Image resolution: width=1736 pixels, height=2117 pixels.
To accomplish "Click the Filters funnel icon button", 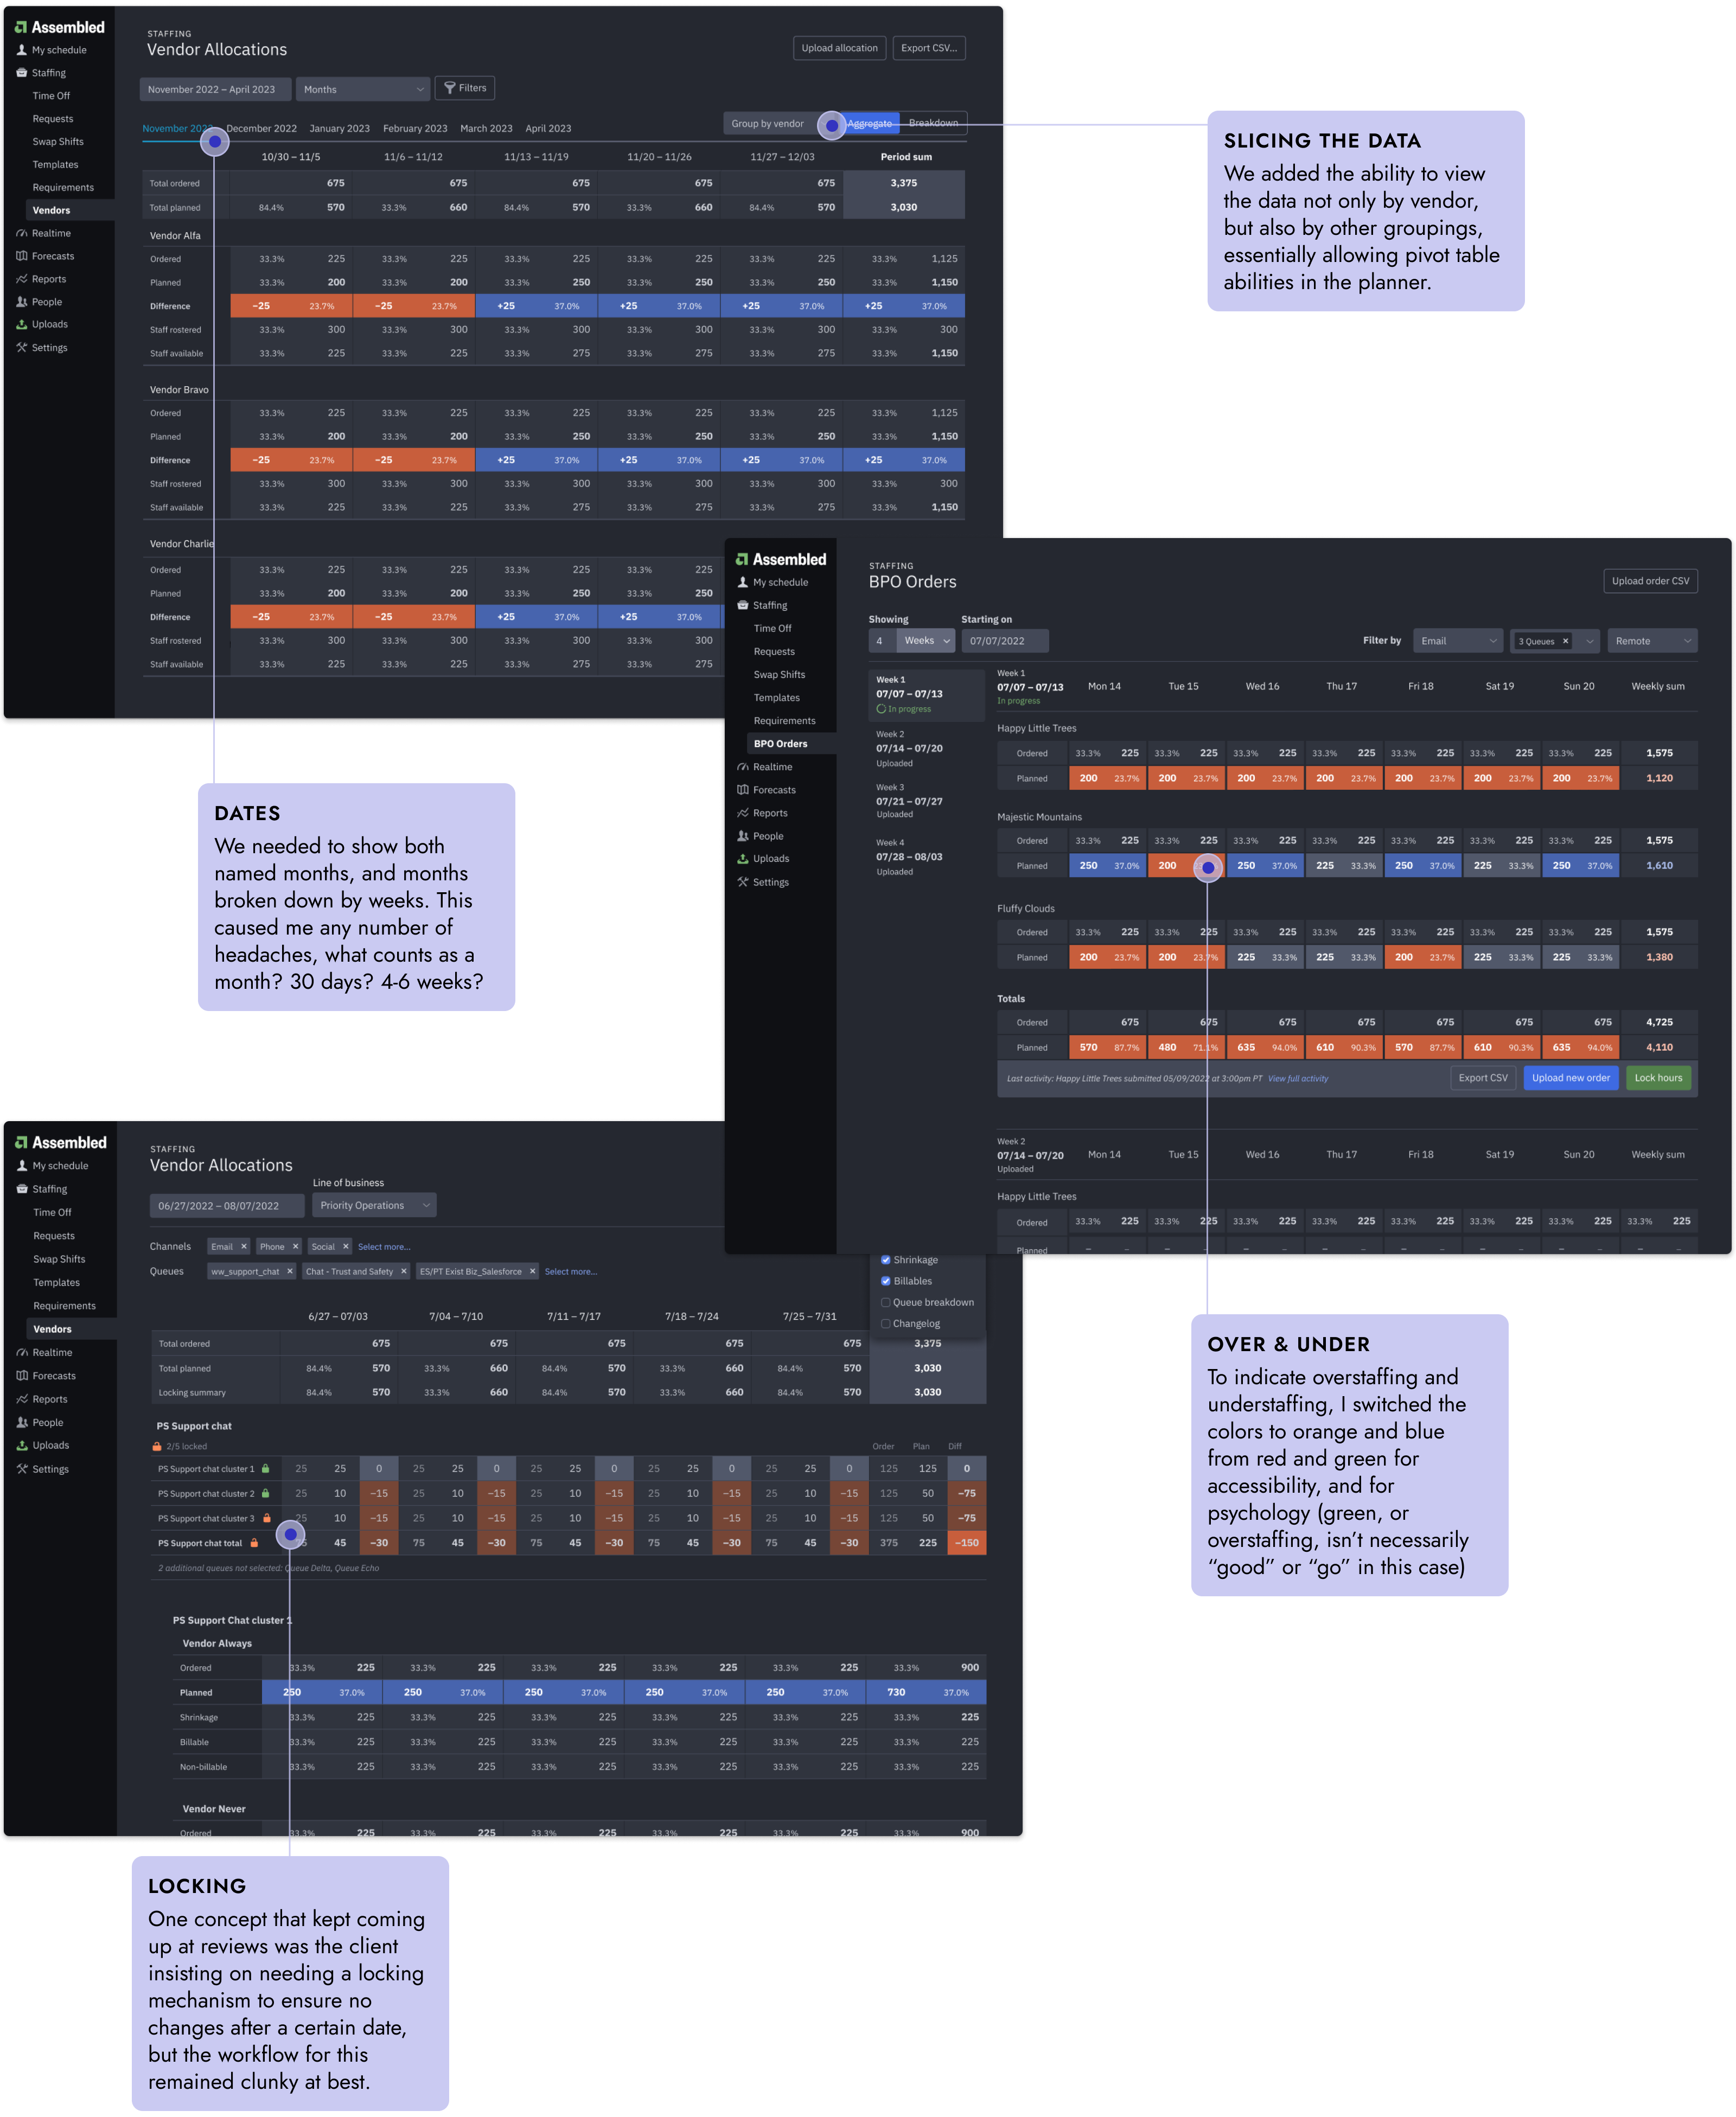I will [x=465, y=88].
